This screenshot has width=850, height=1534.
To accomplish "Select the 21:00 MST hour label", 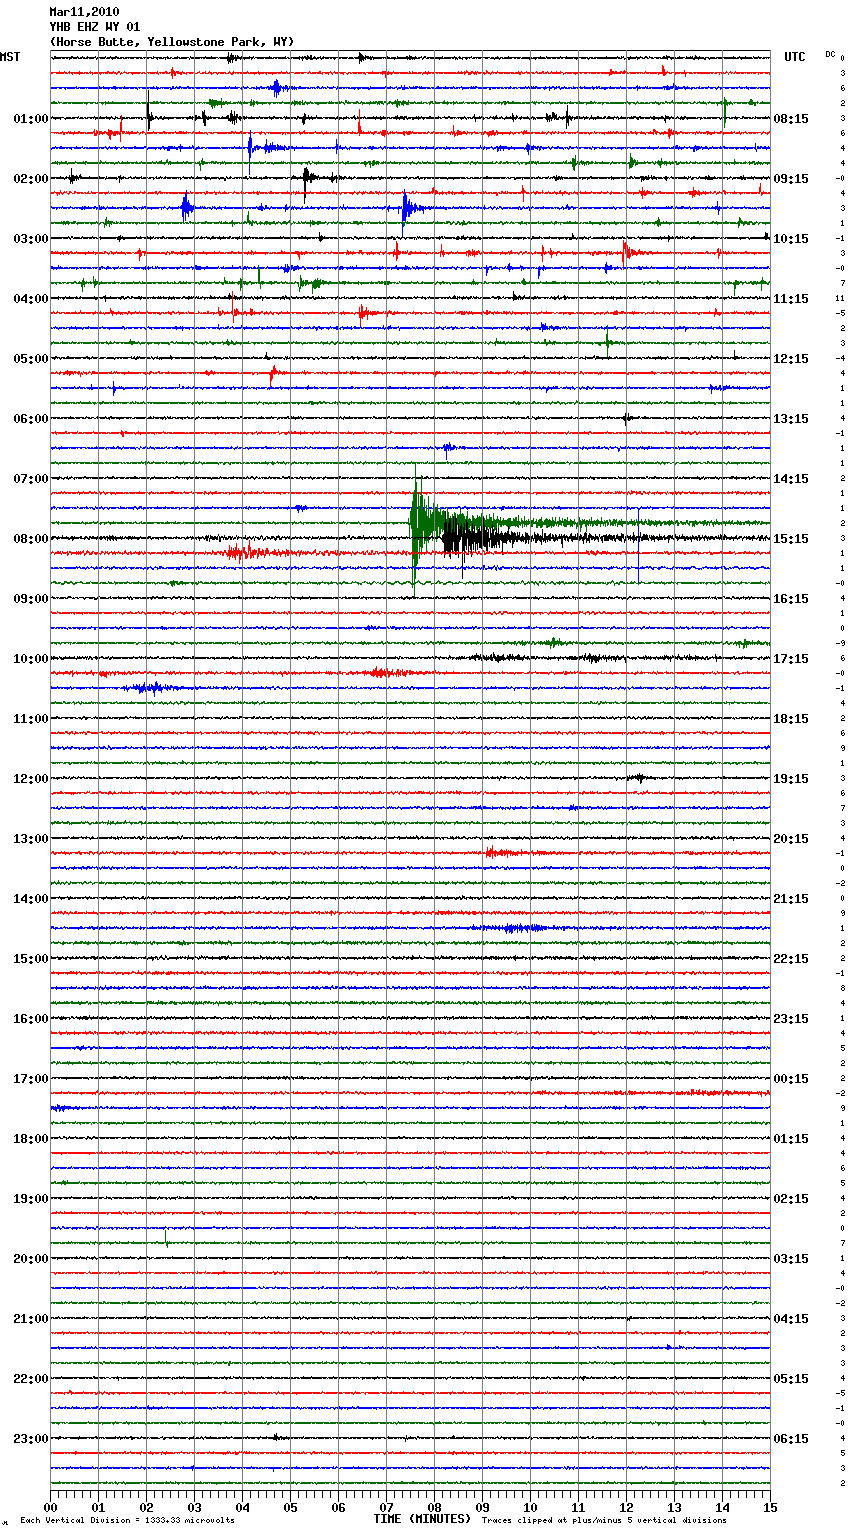I will (31, 1319).
